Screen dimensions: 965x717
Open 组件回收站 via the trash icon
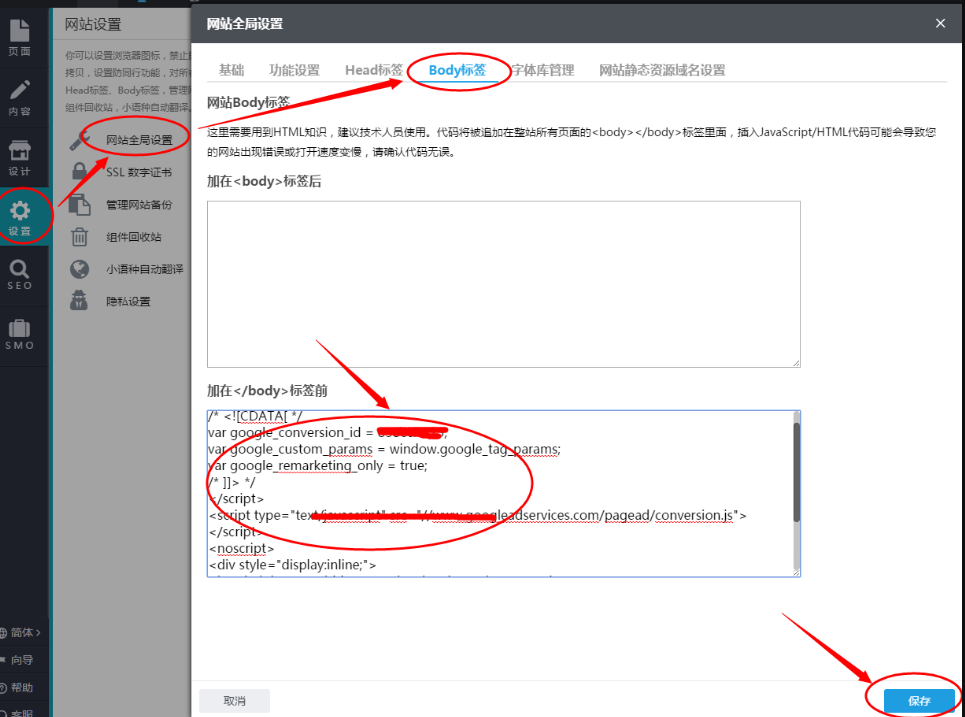pos(79,237)
